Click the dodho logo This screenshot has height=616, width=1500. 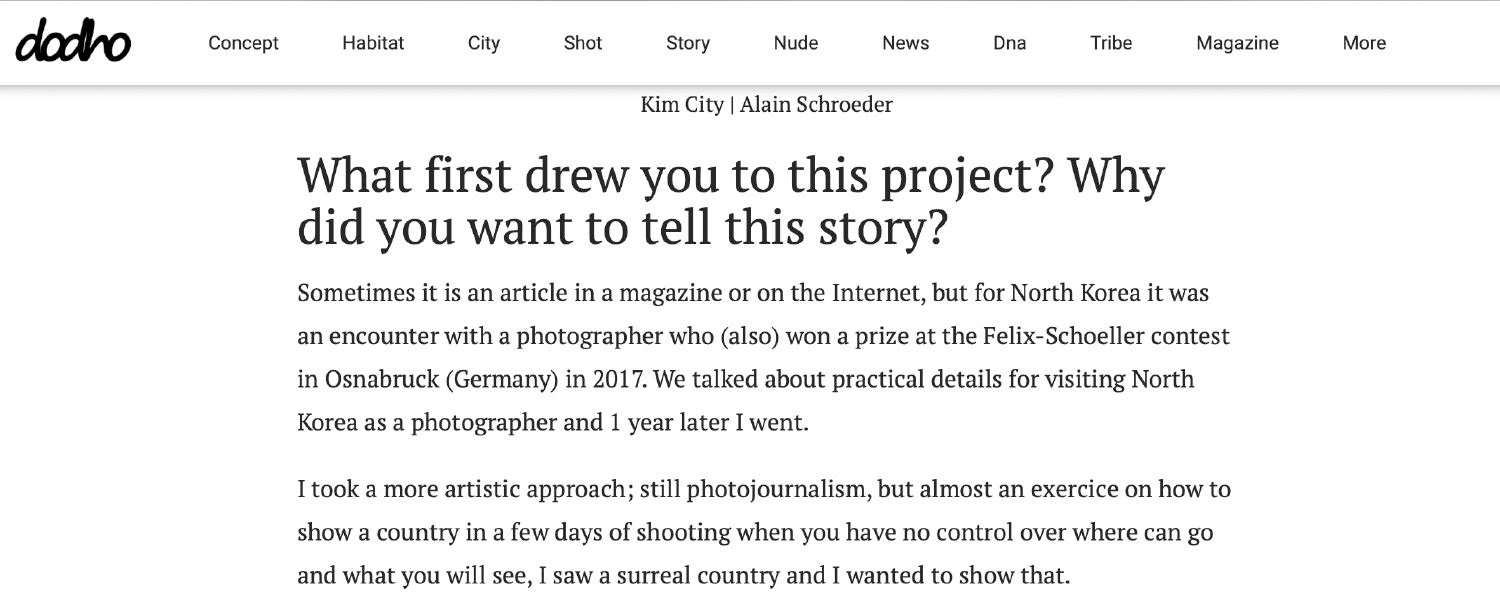tap(73, 43)
